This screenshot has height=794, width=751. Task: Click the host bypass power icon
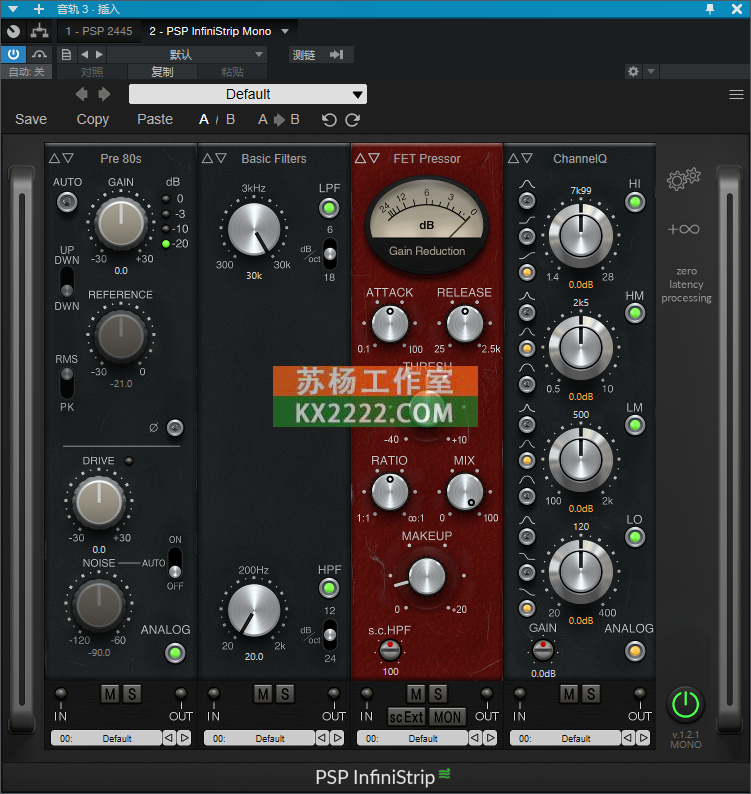click(13, 54)
